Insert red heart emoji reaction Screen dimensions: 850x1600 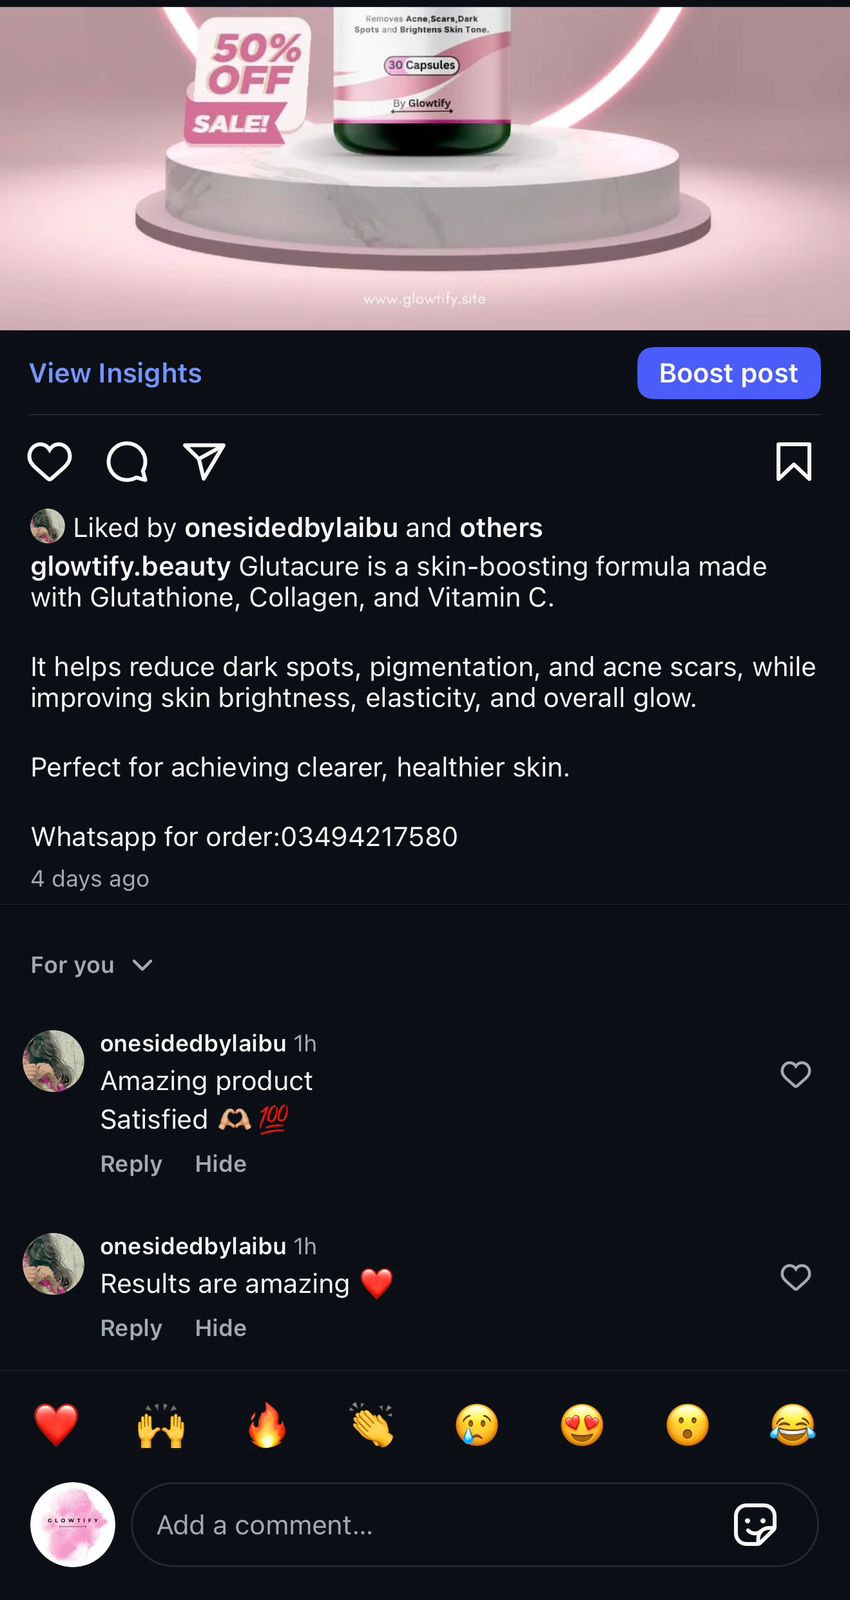(x=56, y=1425)
